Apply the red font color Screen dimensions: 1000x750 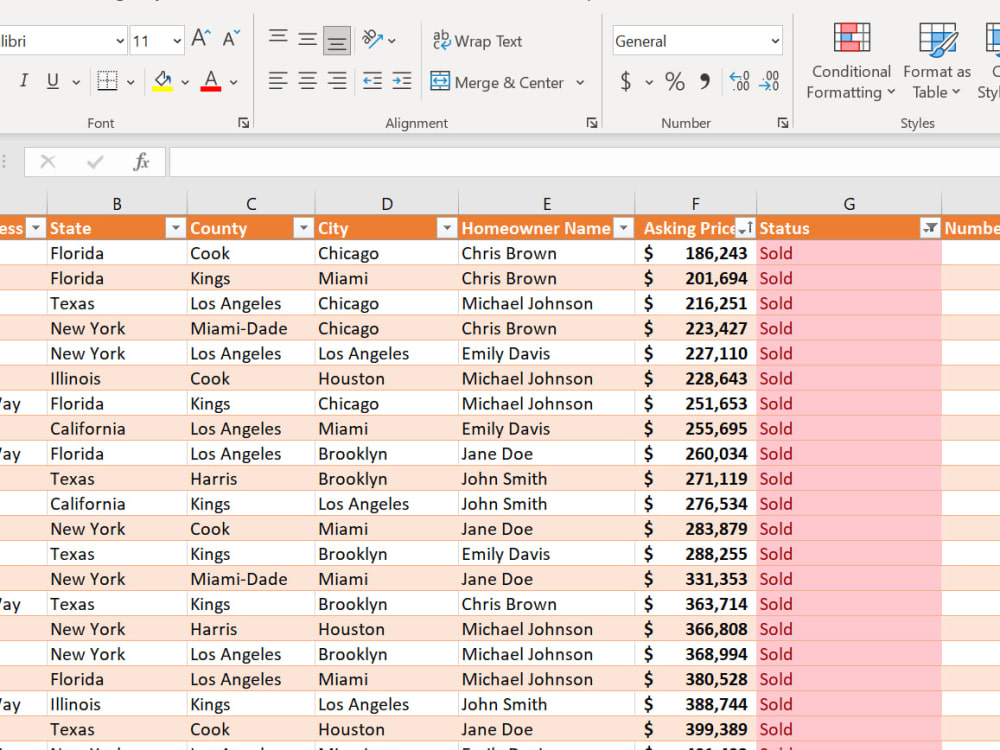[210, 81]
